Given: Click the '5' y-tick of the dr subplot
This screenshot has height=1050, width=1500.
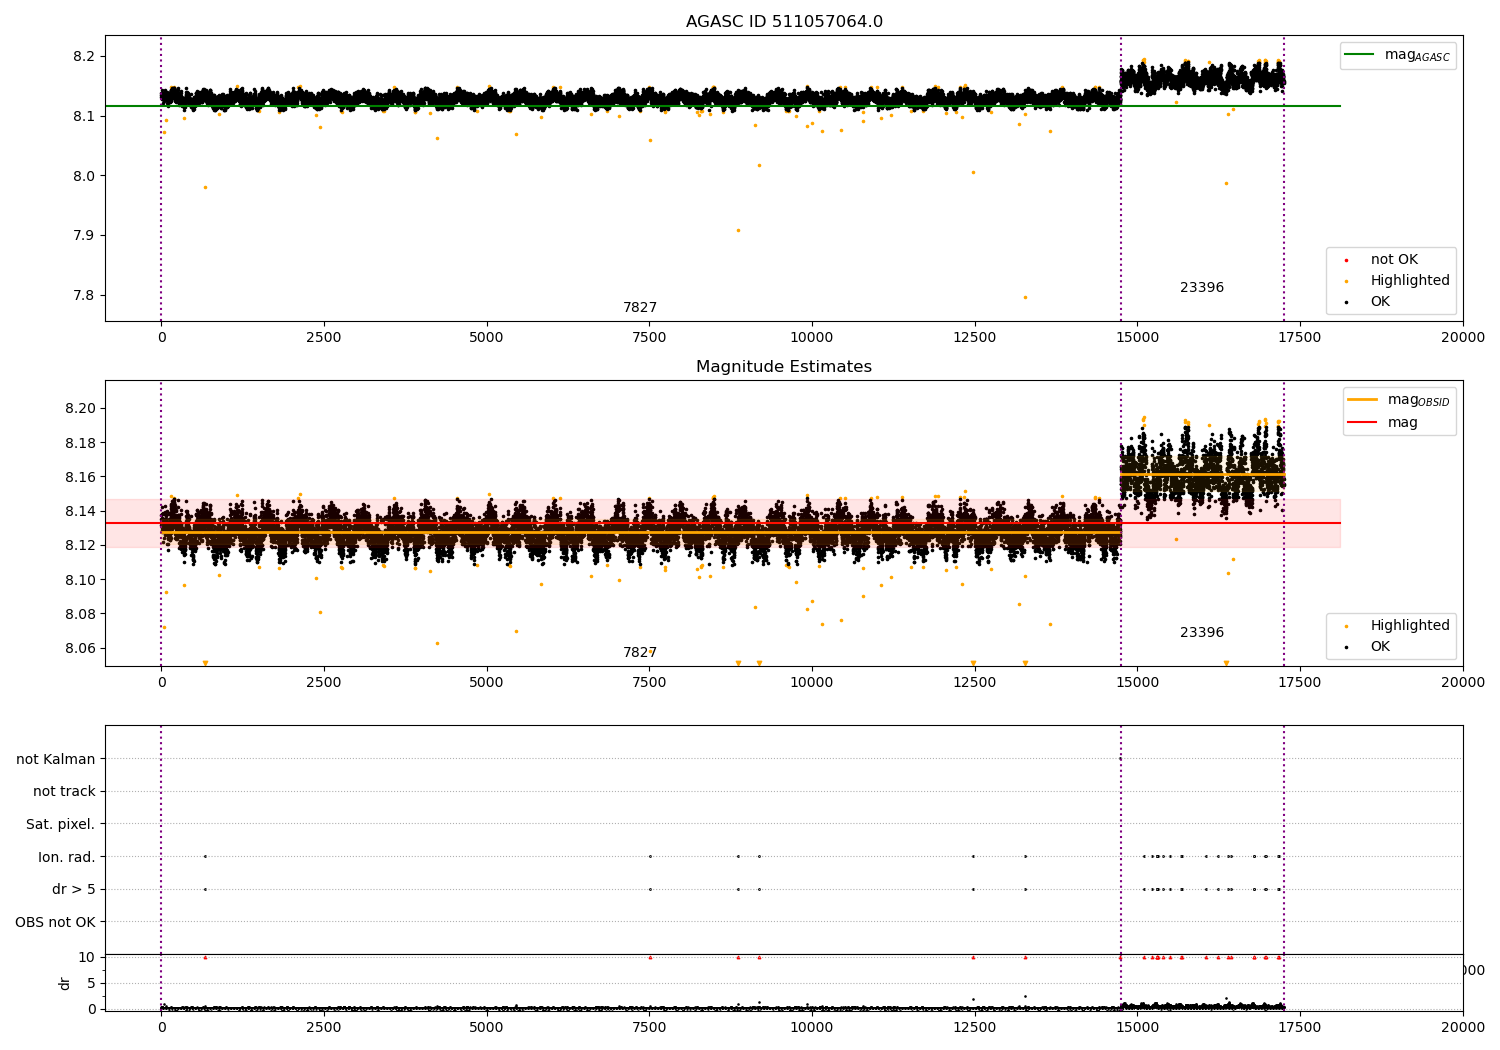Looking at the screenshot, I should point(92,983).
